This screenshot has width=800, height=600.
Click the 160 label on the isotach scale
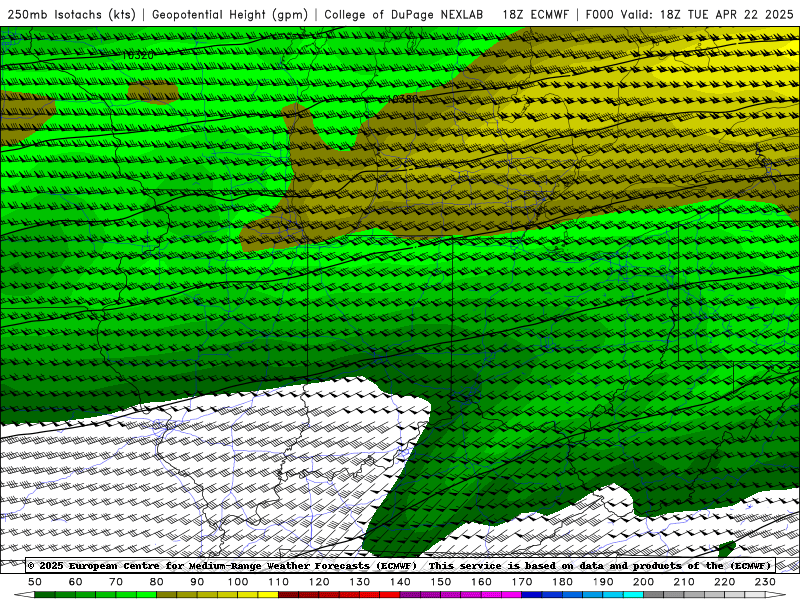(x=481, y=582)
